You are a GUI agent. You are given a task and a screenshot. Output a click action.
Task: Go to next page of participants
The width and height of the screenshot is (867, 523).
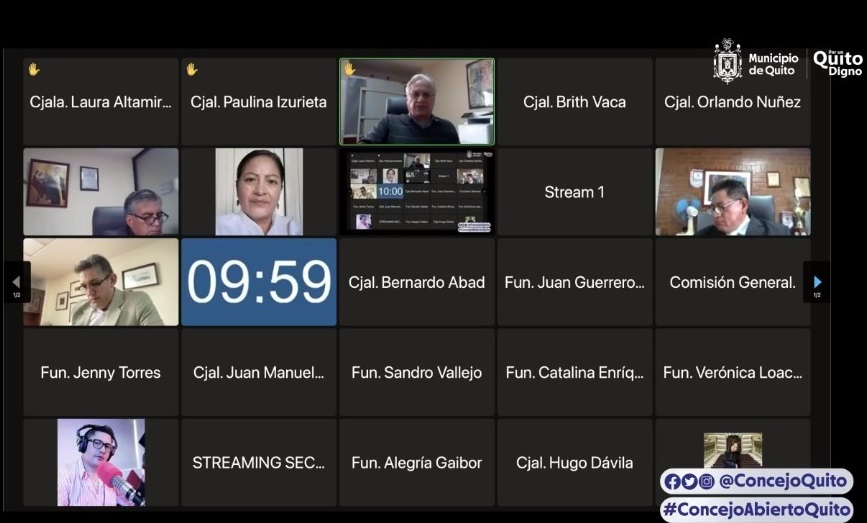click(817, 282)
